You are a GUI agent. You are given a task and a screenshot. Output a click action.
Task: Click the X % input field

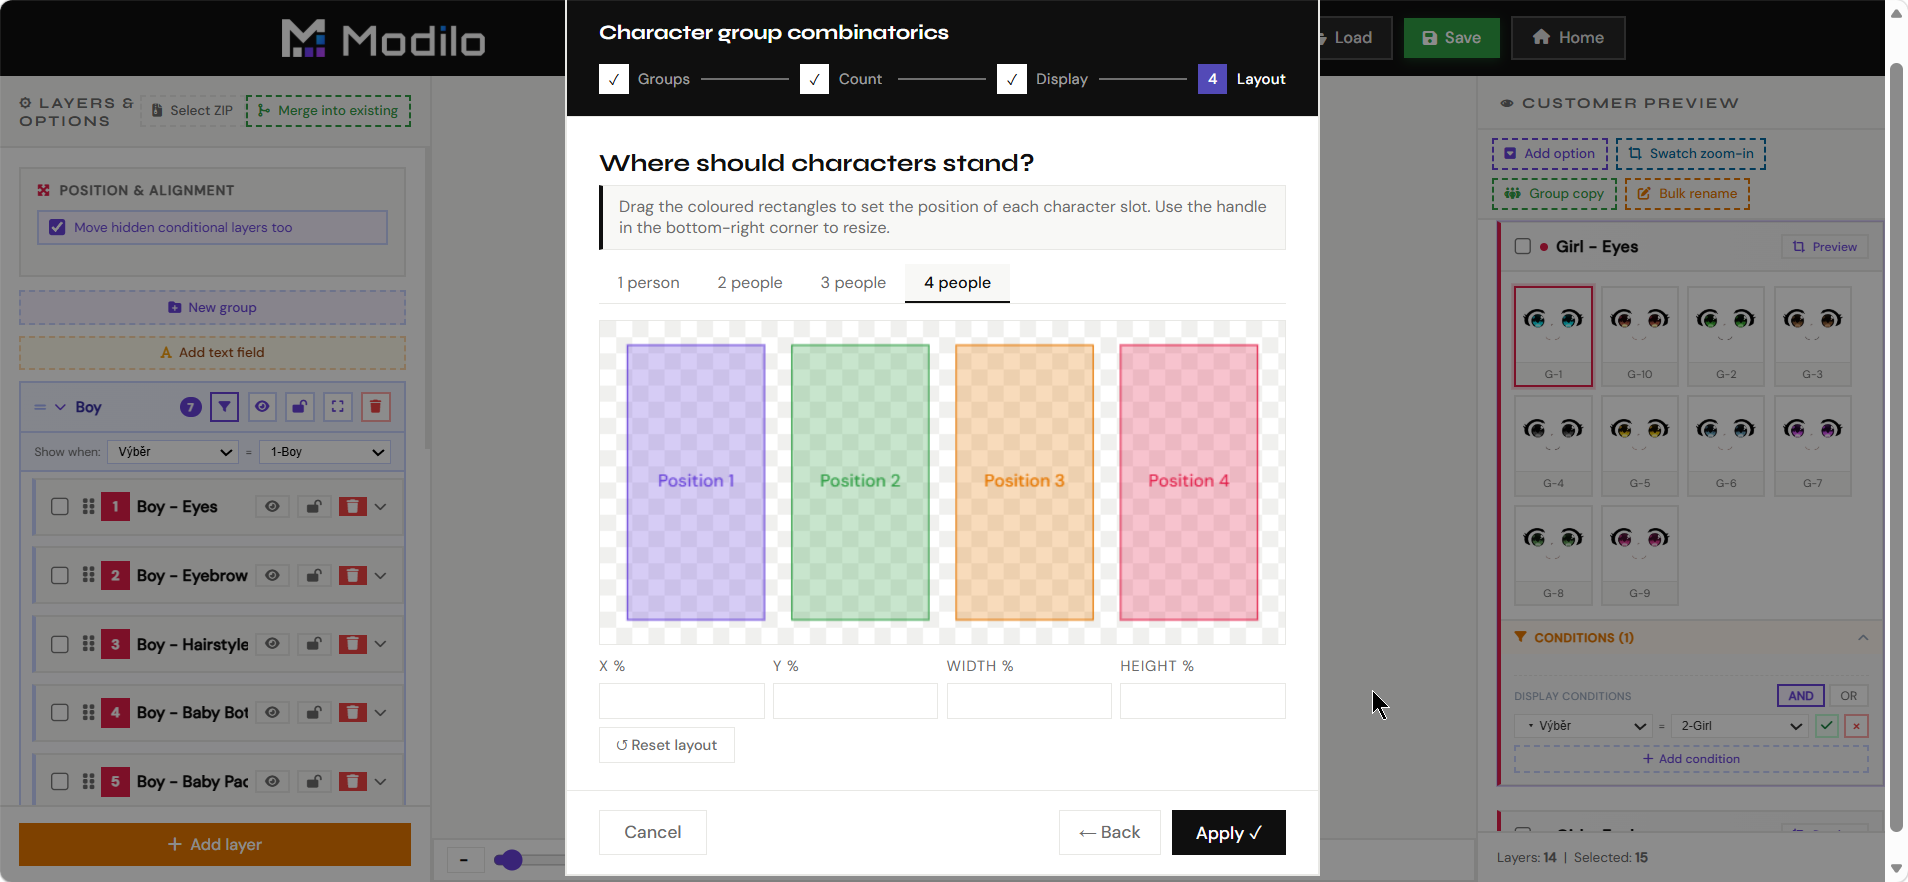pyautogui.click(x=682, y=701)
